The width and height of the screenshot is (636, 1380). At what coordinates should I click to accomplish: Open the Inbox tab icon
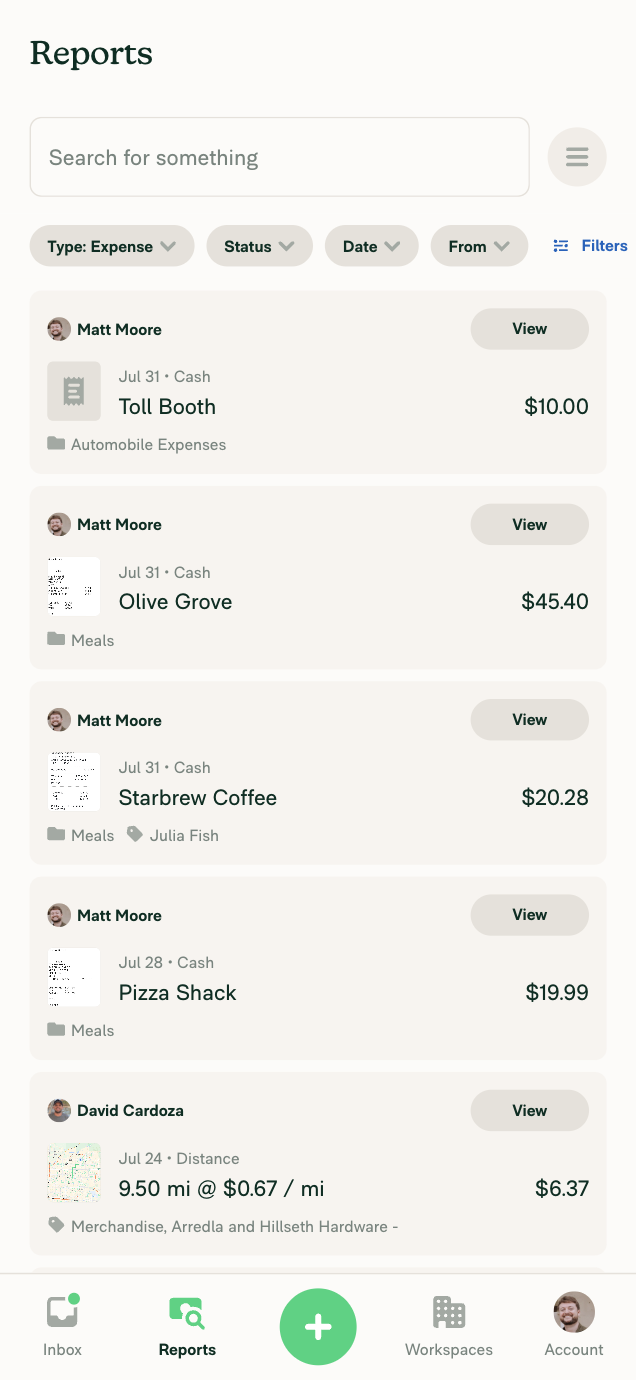coord(62,1312)
